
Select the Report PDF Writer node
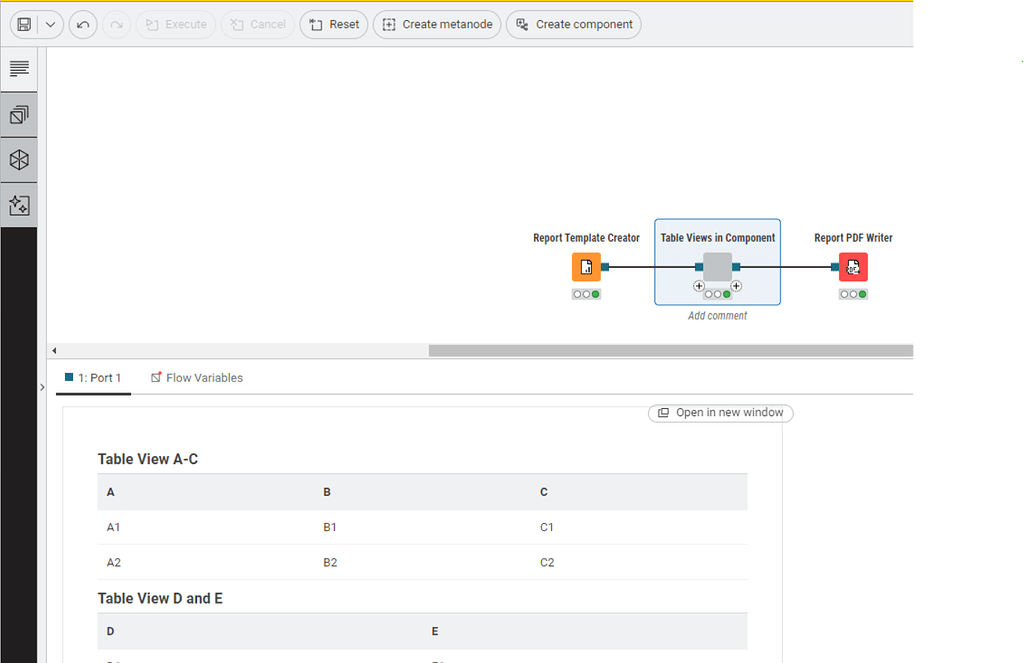[853, 267]
